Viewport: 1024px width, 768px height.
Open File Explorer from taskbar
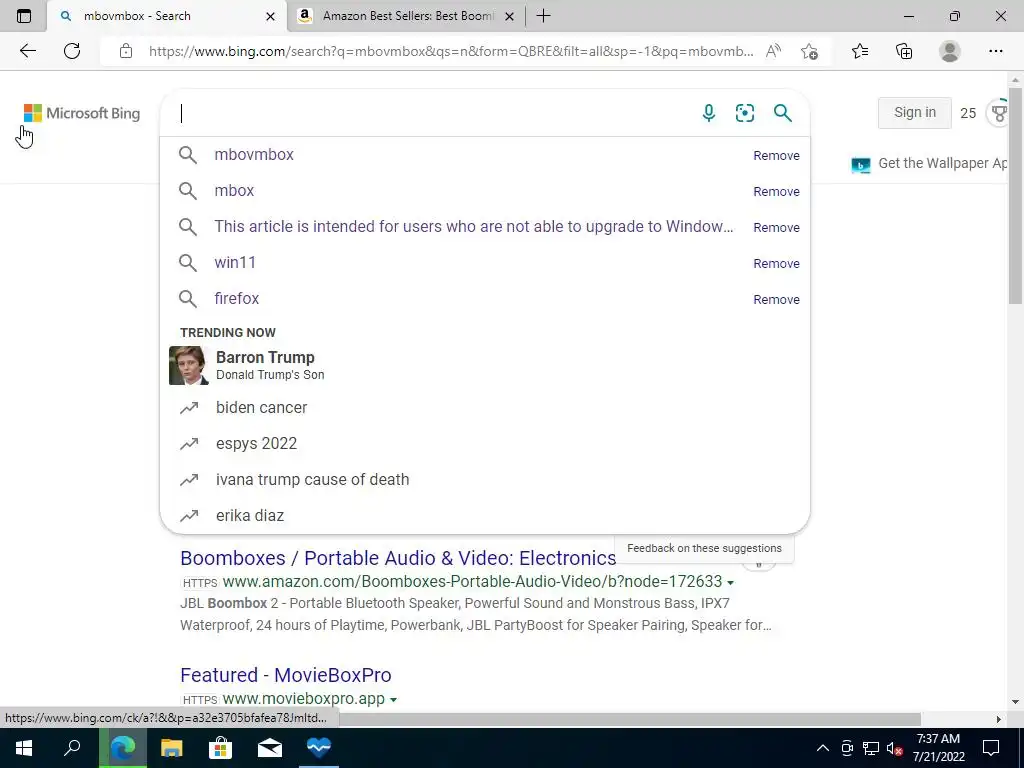click(171, 748)
